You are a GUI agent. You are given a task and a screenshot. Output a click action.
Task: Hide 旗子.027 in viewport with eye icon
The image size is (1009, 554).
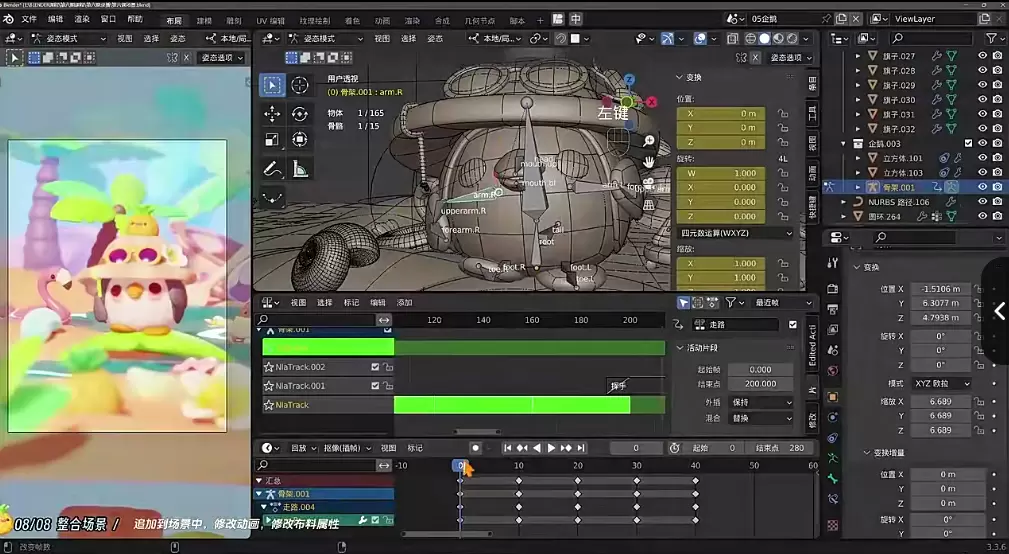tap(982, 56)
